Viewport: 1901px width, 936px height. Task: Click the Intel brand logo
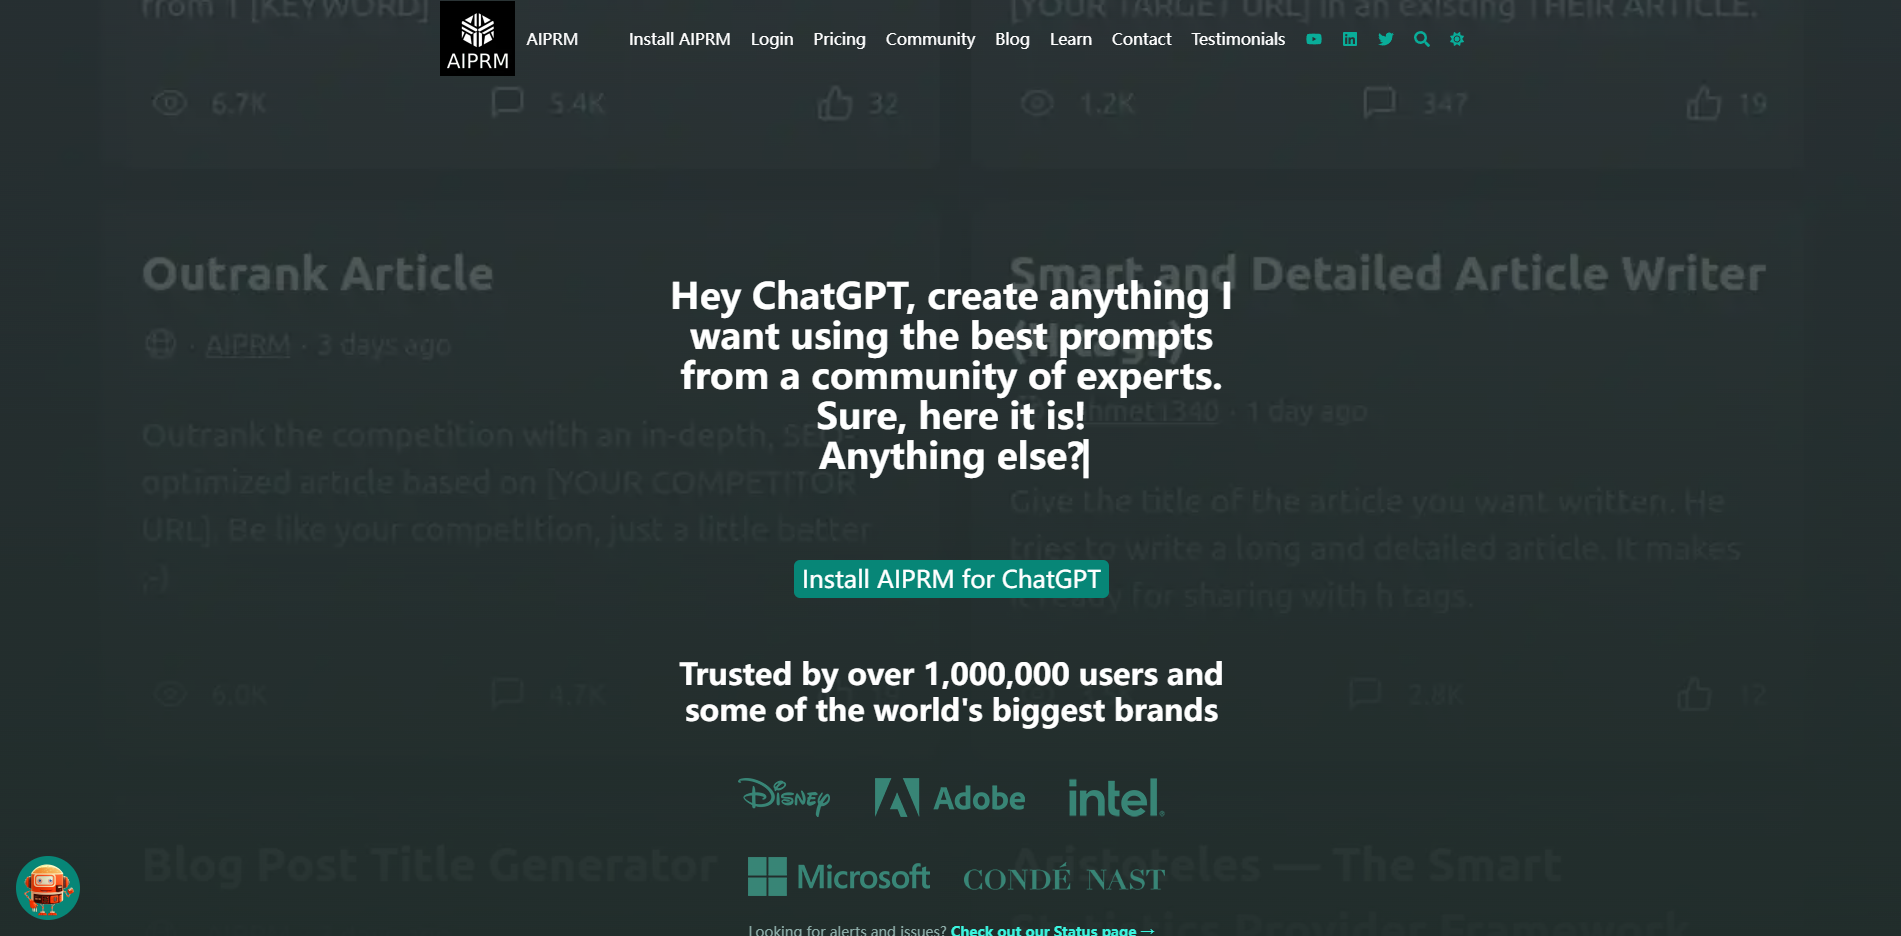(1115, 798)
